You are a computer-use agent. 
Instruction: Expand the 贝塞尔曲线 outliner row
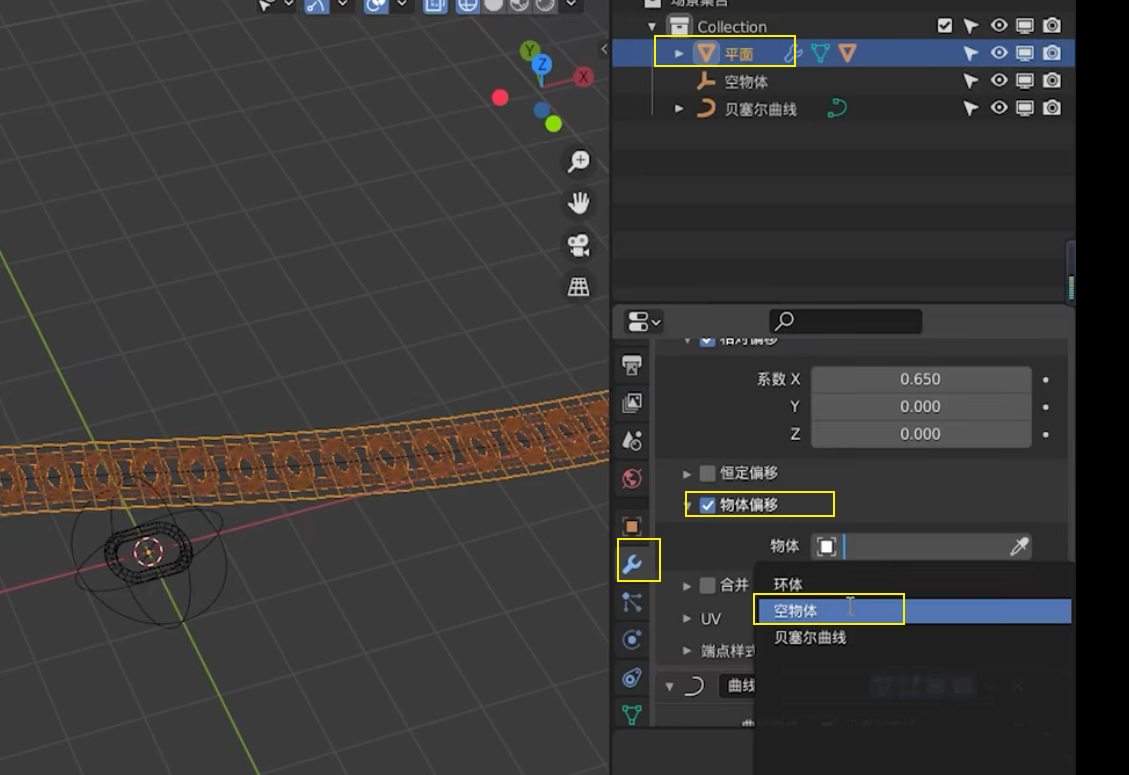[x=679, y=108]
